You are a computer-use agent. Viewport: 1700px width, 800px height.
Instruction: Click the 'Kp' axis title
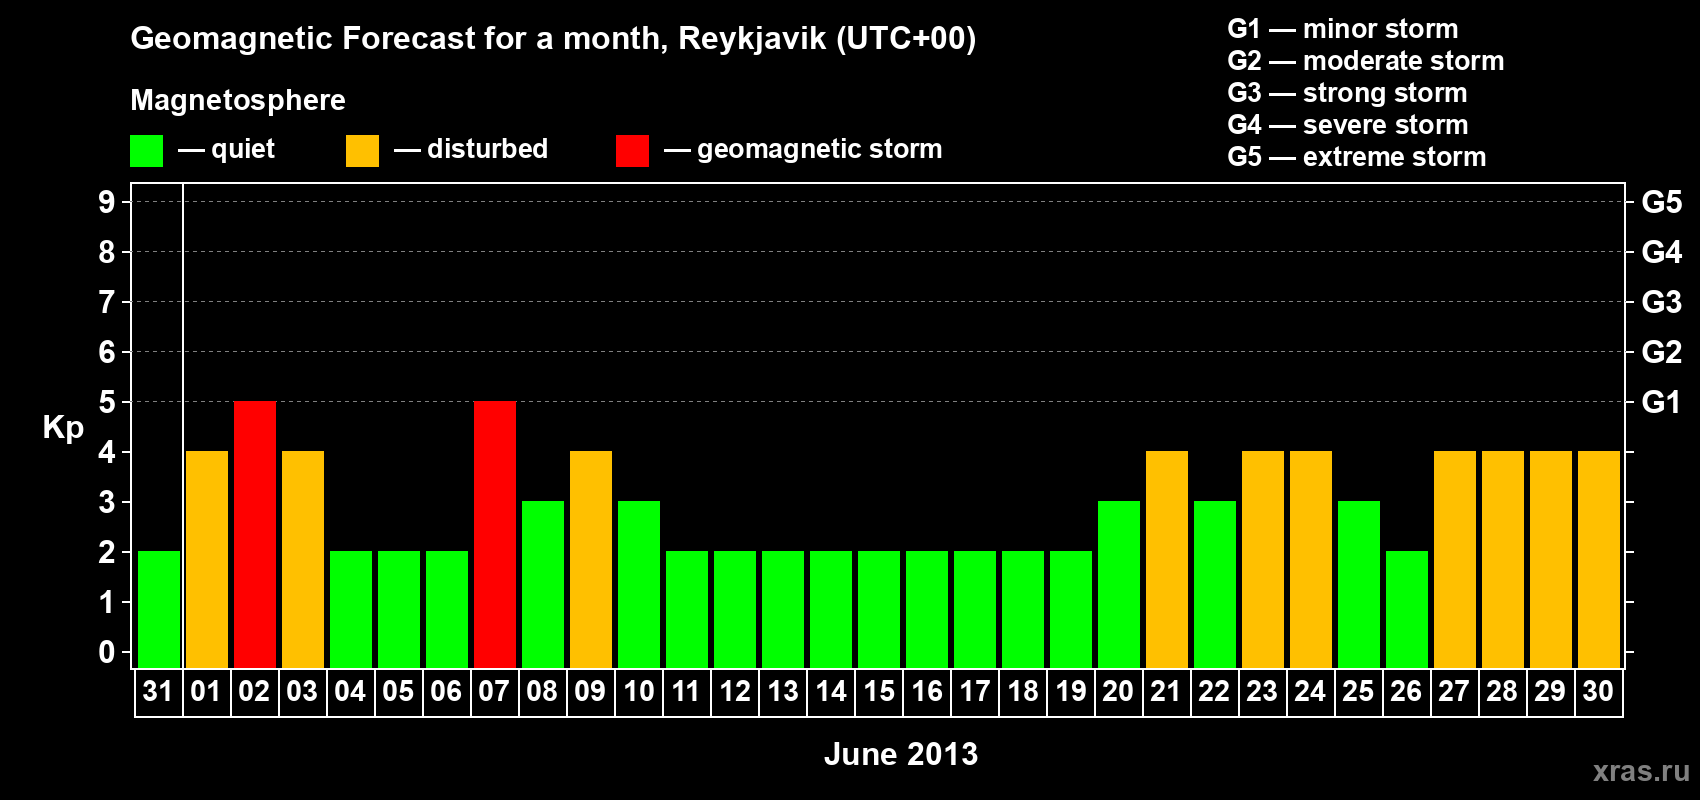click(x=63, y=429)
